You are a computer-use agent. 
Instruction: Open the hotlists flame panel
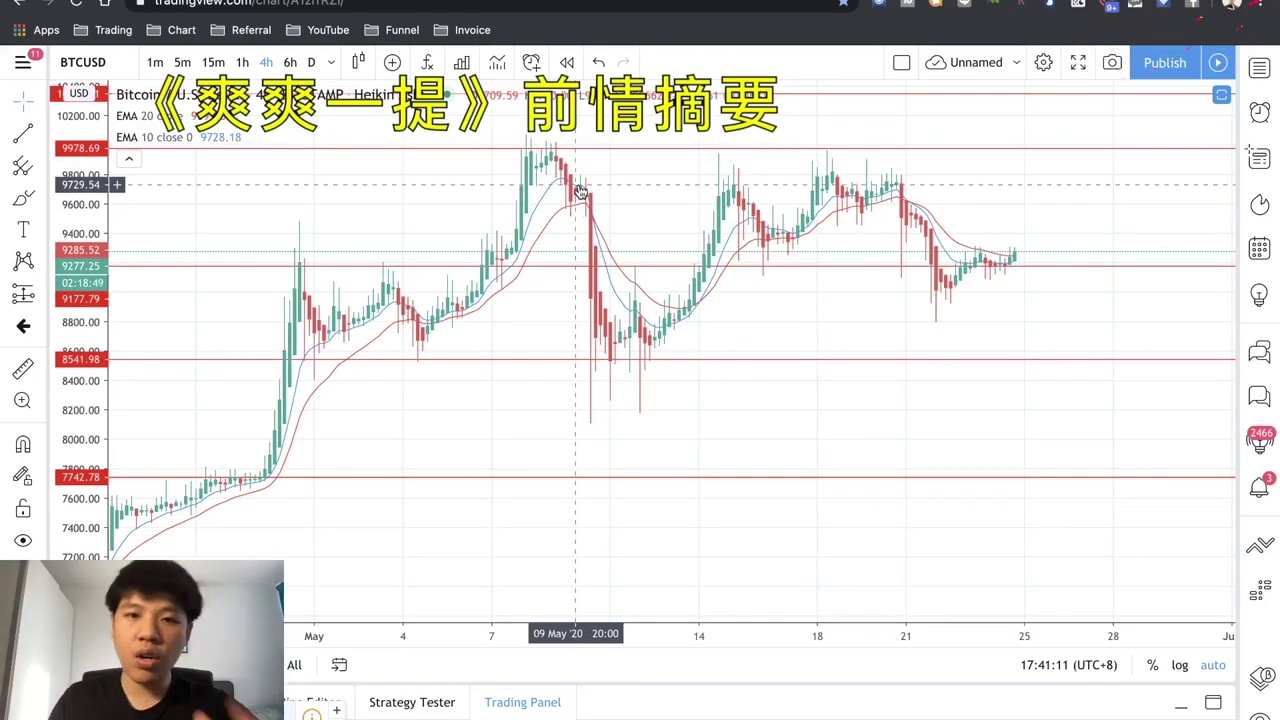click(x=1259, y=204)
